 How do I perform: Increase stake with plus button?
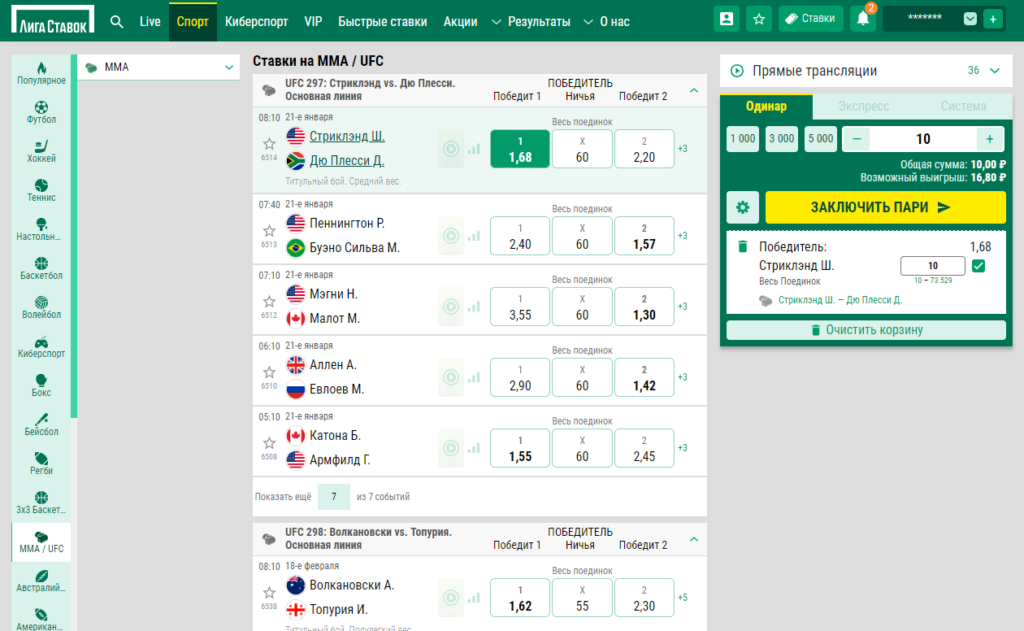[x=989, y=139]
